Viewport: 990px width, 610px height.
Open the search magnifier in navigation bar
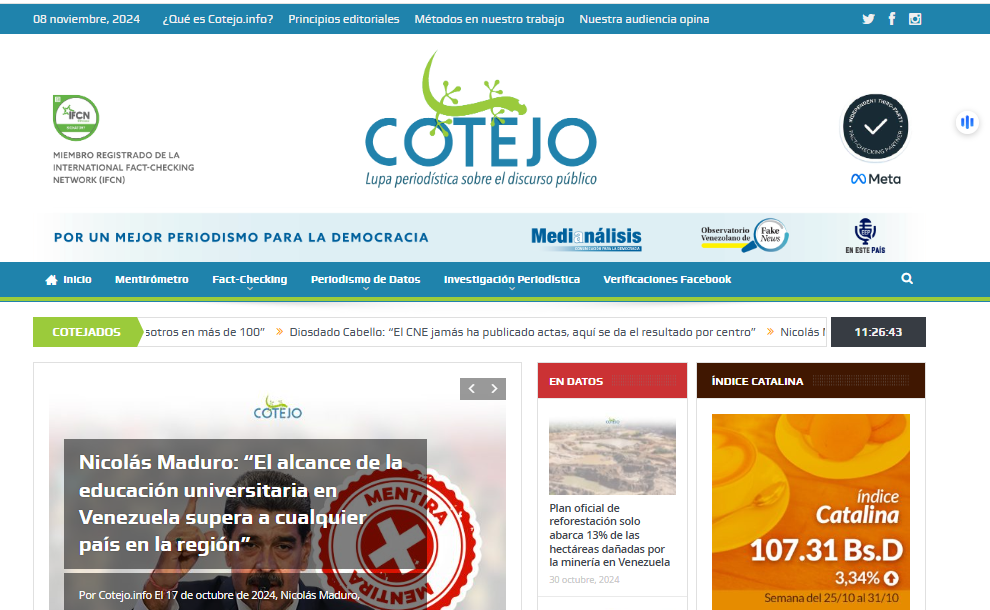pyautogui.click(x=907, y=278)
